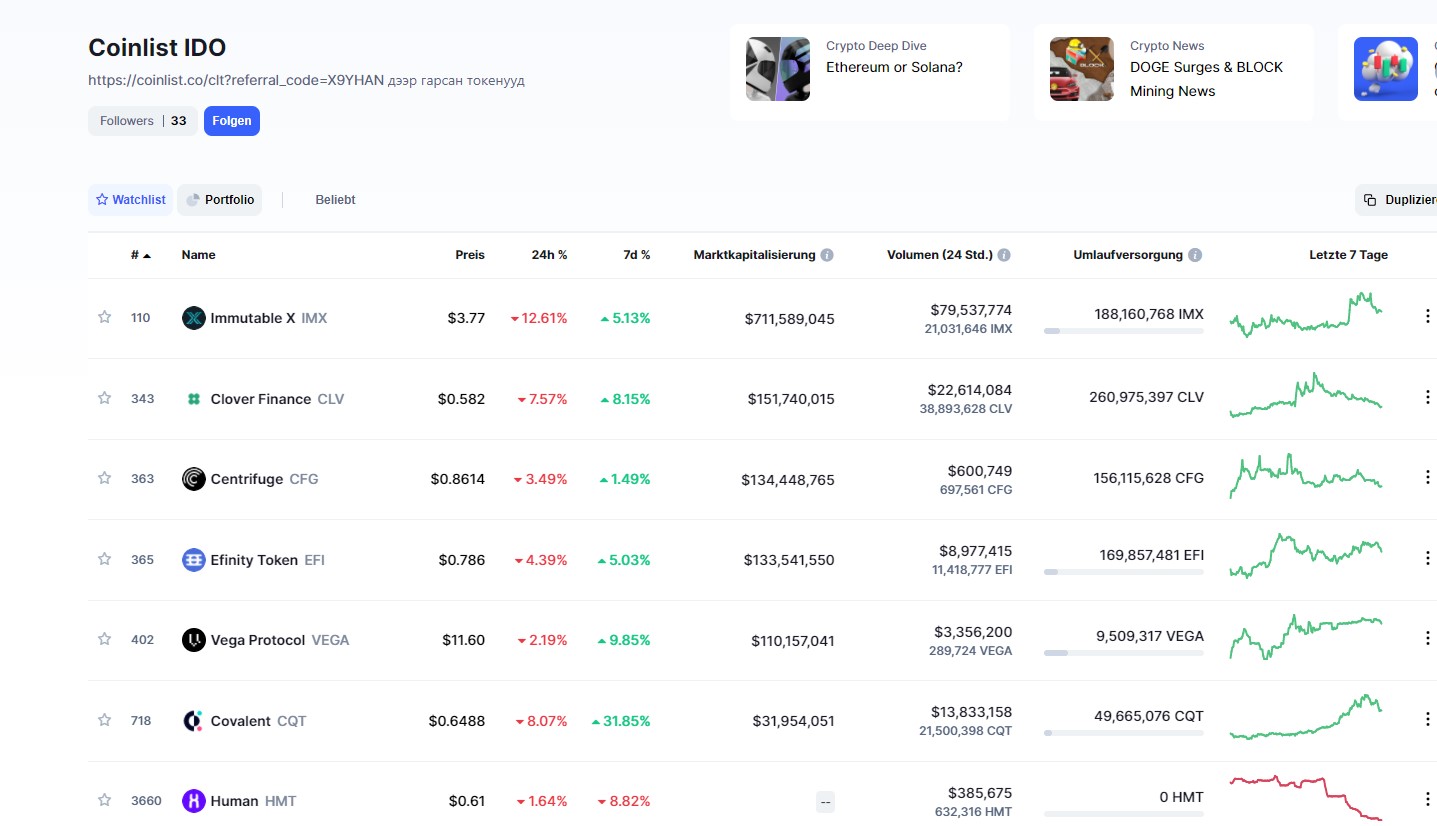Open Ethereum or Solana article thumbnail
The image size is (1437, 826).
tap(778, 69)
